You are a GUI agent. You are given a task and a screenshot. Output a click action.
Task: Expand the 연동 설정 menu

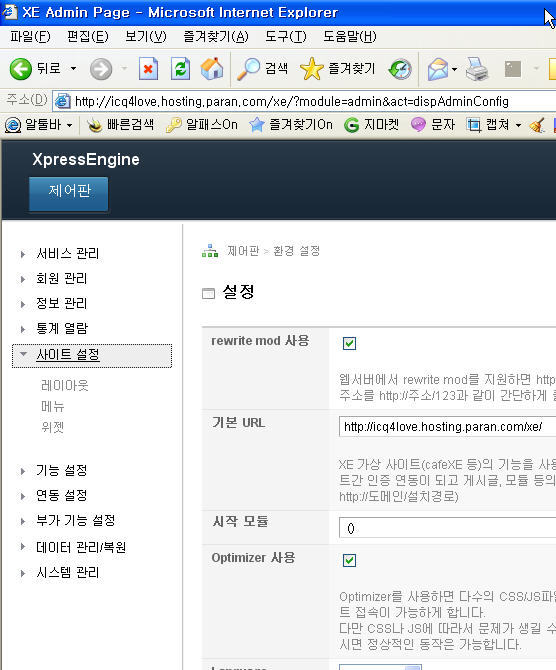click(62, 495)
